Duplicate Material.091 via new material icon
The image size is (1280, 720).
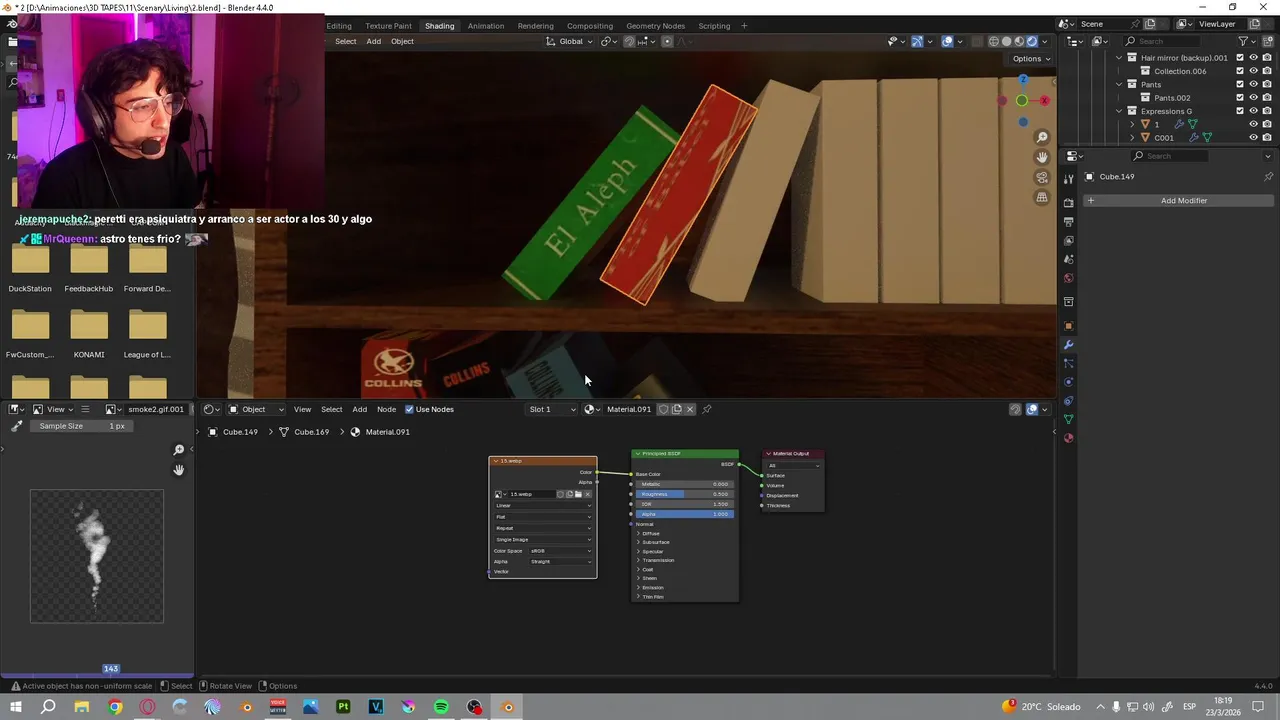pos(677,409)
